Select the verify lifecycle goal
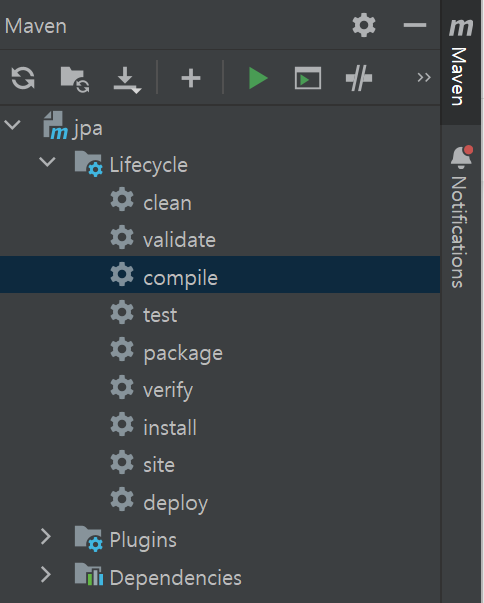Image resolution: width=484 pixels, height=603 pixels. 168,391
